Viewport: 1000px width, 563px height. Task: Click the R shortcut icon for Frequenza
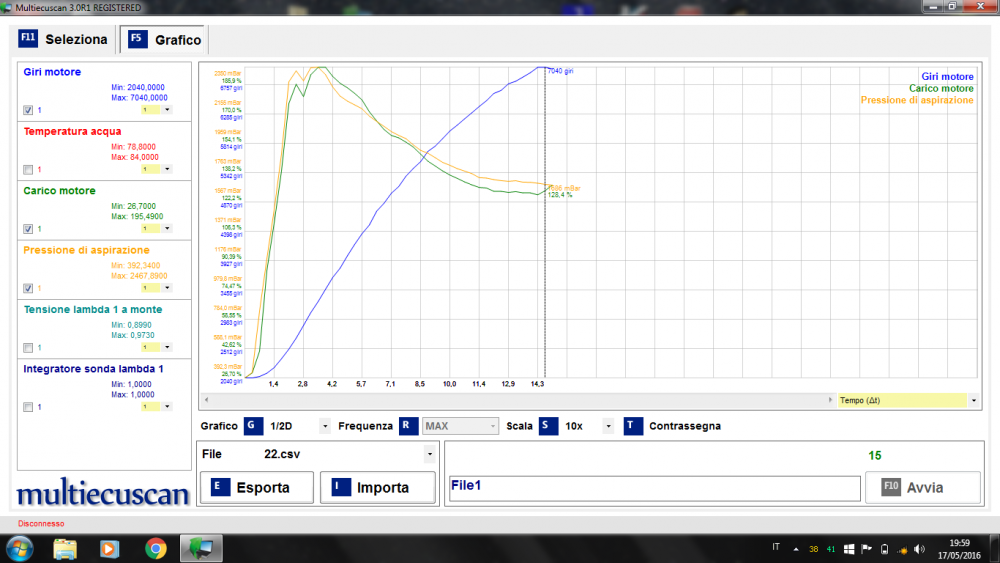pyautogui.click(x=408, y=426)
